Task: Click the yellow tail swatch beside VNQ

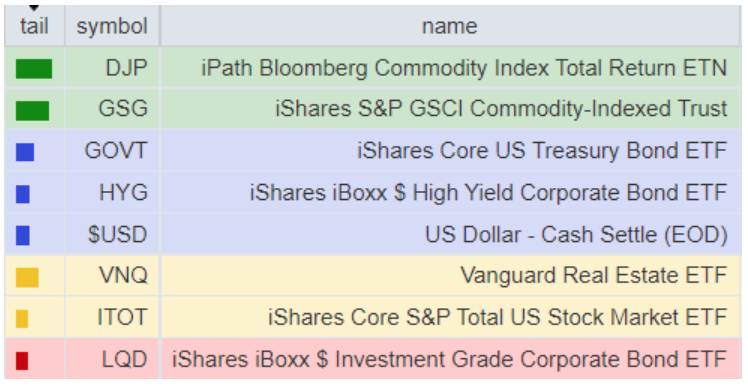Action: [27, 278]
